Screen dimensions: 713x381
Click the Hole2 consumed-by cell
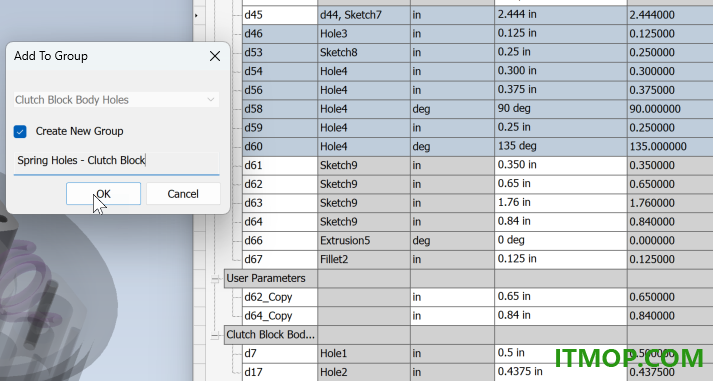[x=364, y=372]
